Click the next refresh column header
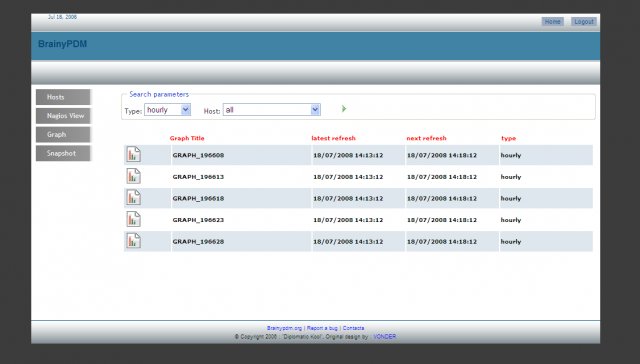 [427, 138]
